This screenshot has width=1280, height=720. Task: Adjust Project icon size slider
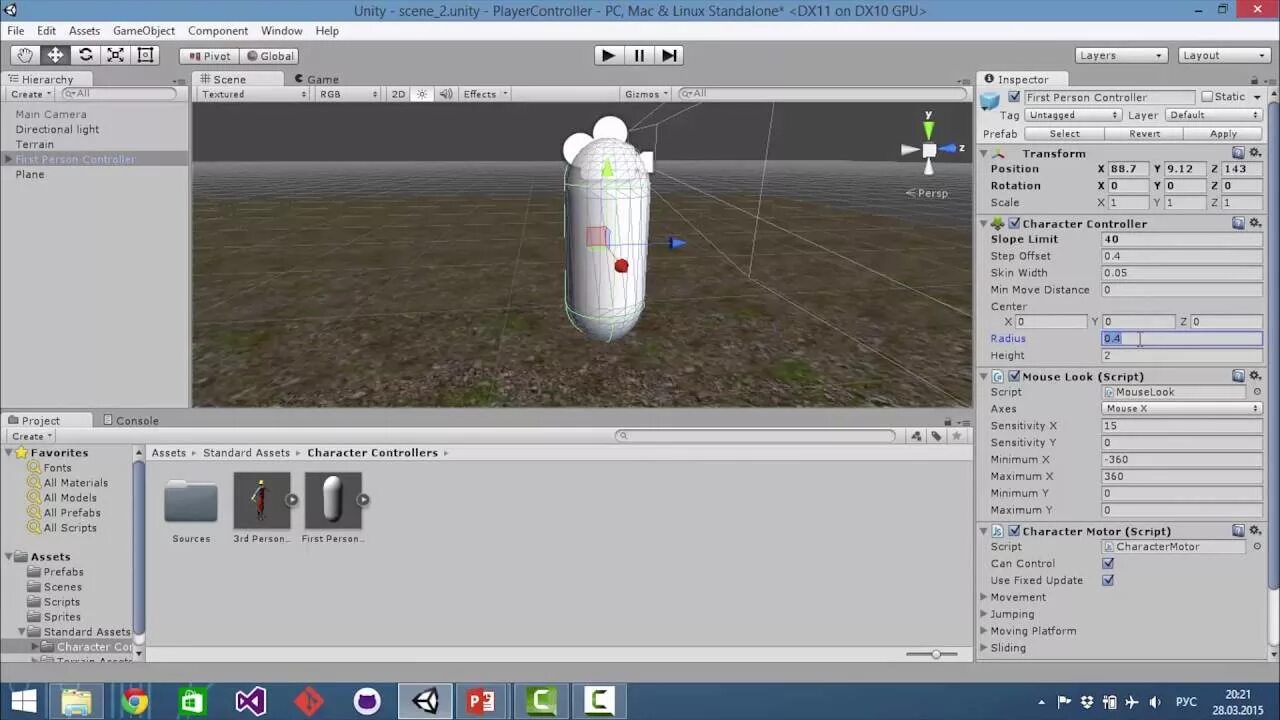[x=935, y=654]
